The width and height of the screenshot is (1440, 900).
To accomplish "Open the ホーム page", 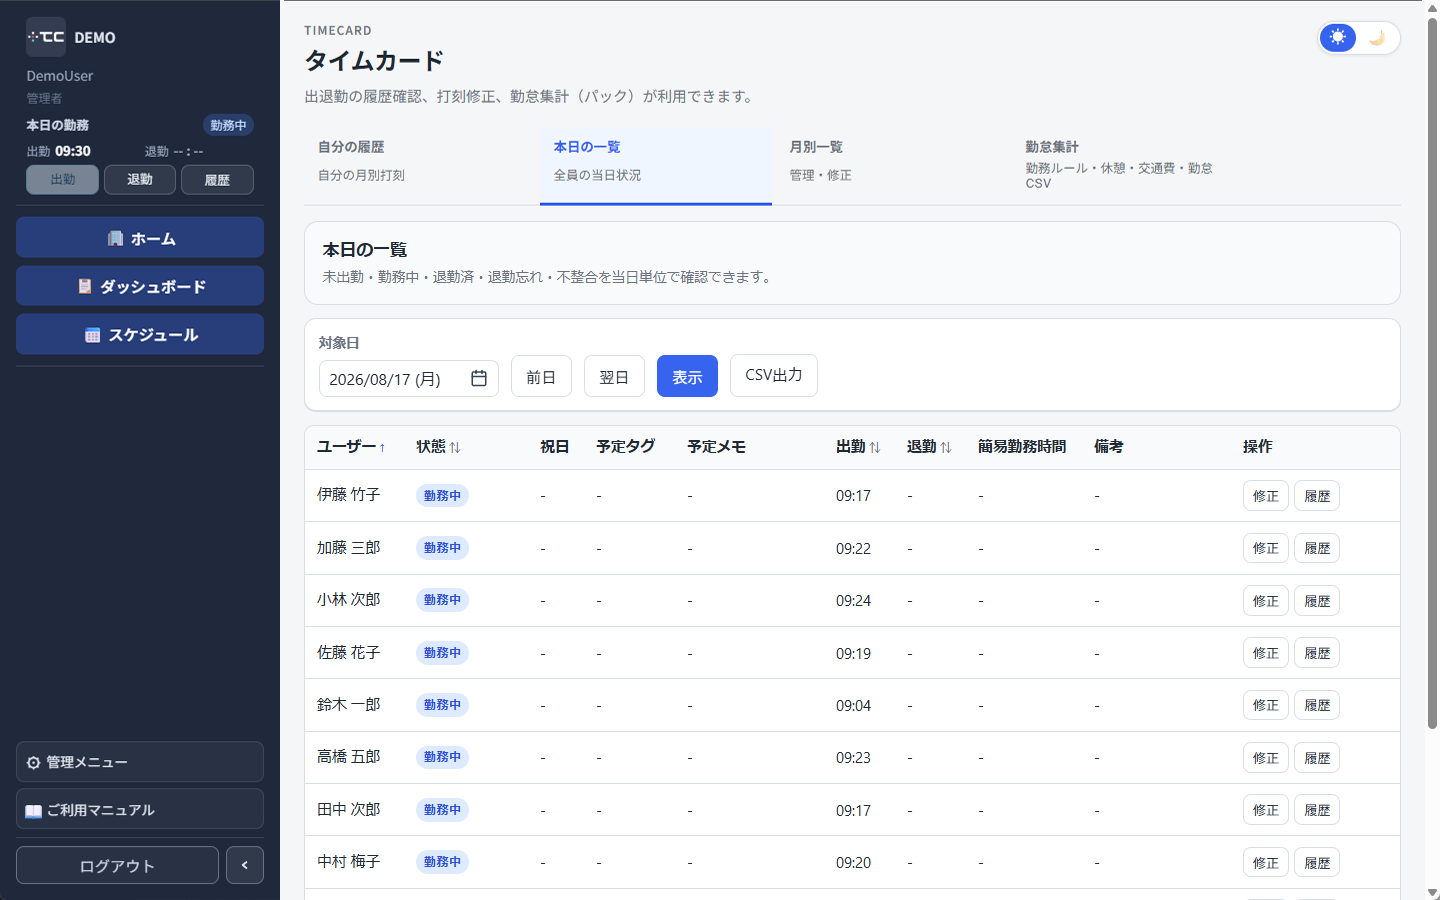I will (x=140, y=238).
